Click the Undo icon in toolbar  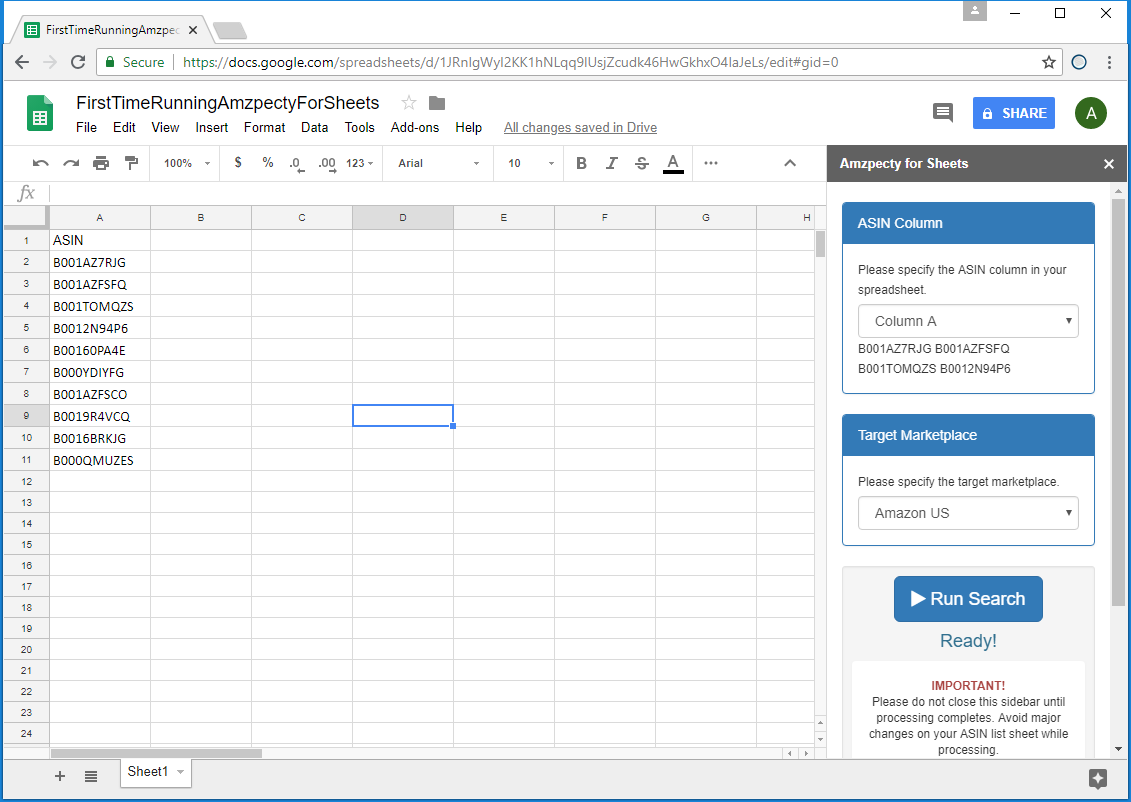(x=40, y=163)
